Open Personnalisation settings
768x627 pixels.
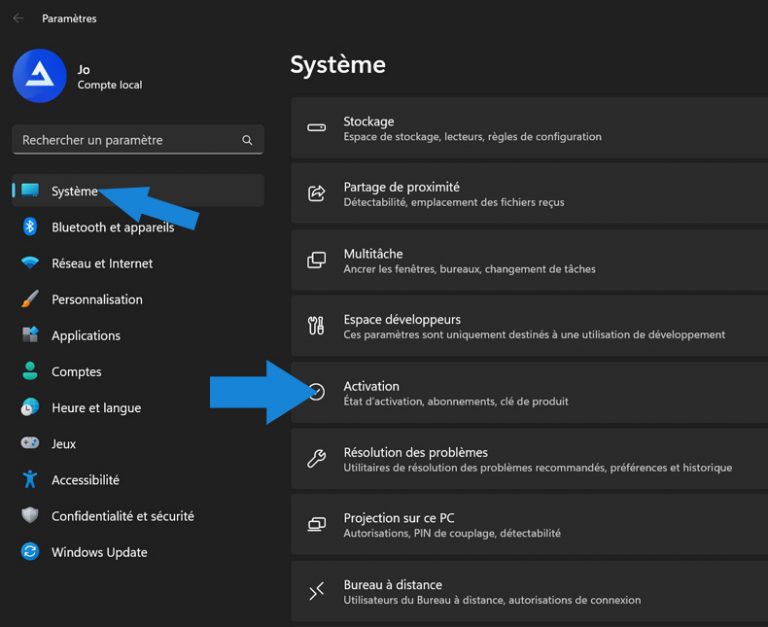point(97,299)
